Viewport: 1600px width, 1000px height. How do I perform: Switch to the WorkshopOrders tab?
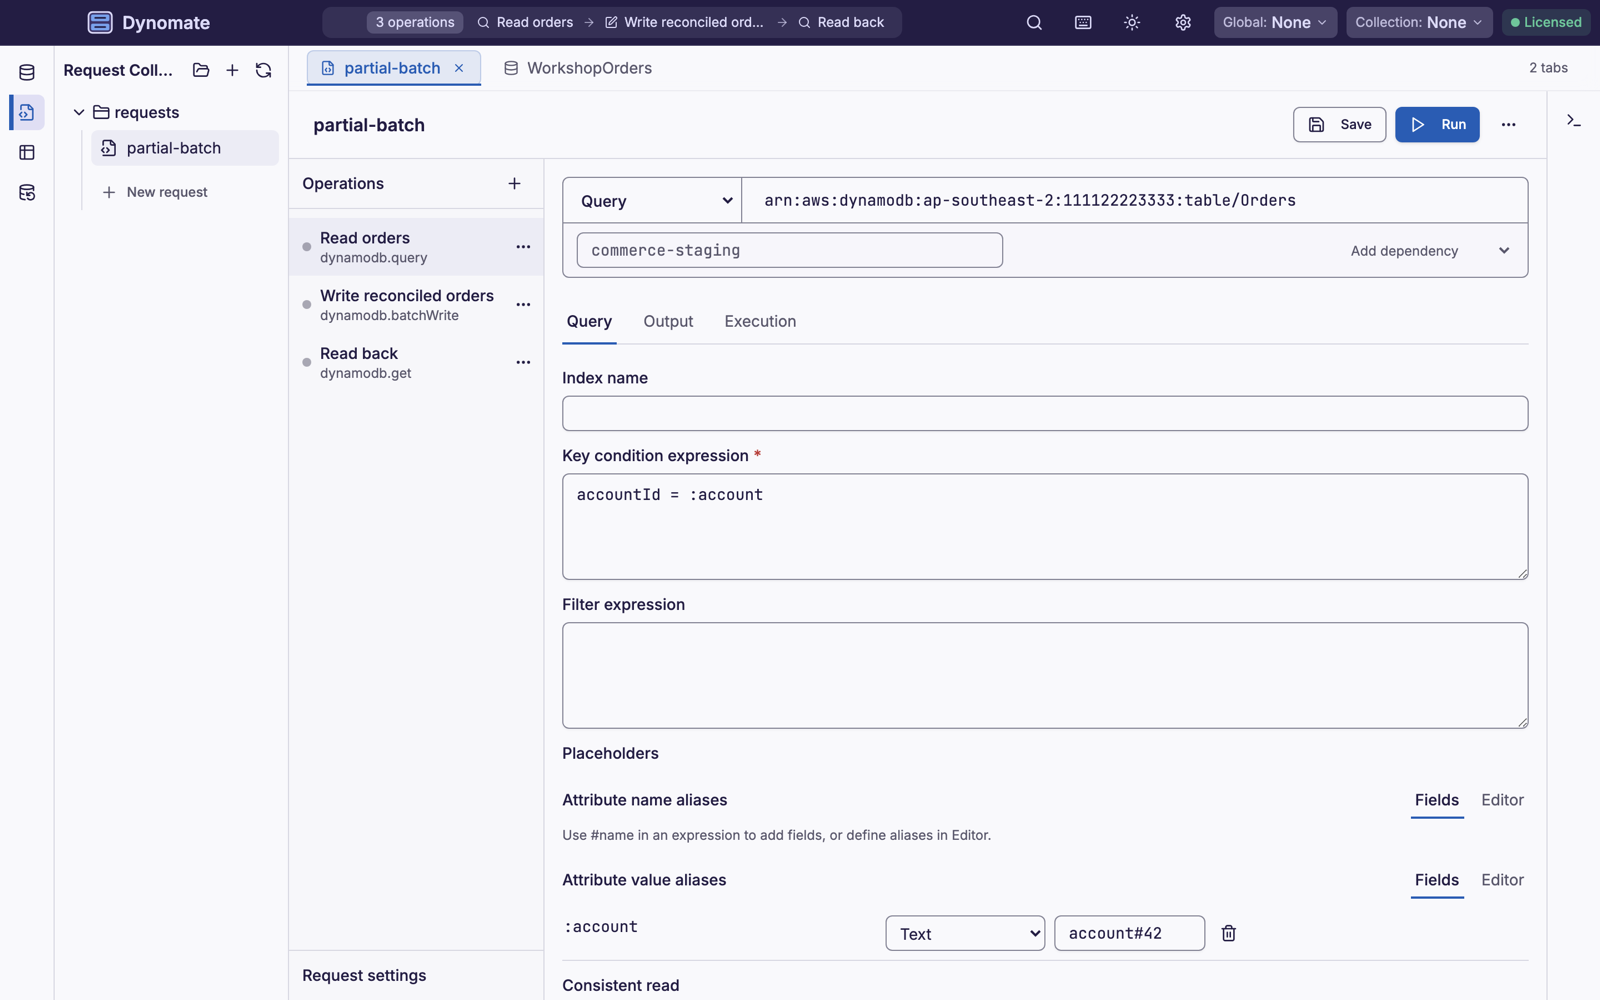[578, 68]
